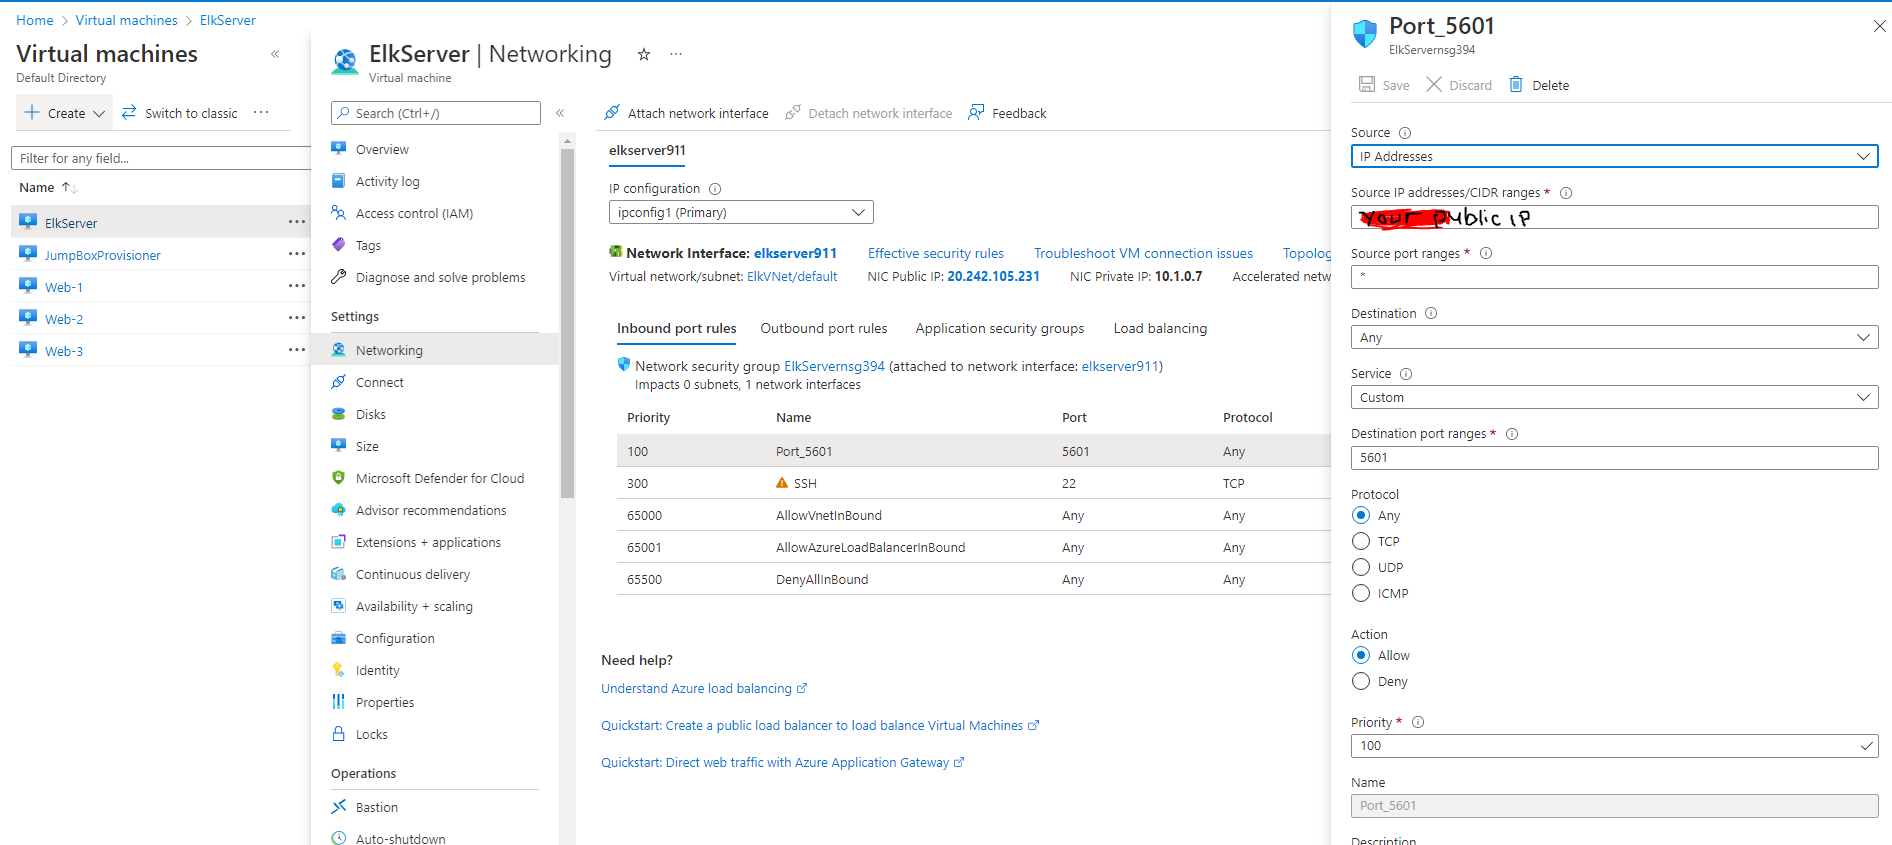Open more options for ElkServer row
The height and width of the screenshot is (845, 1892).
point(297,222)
